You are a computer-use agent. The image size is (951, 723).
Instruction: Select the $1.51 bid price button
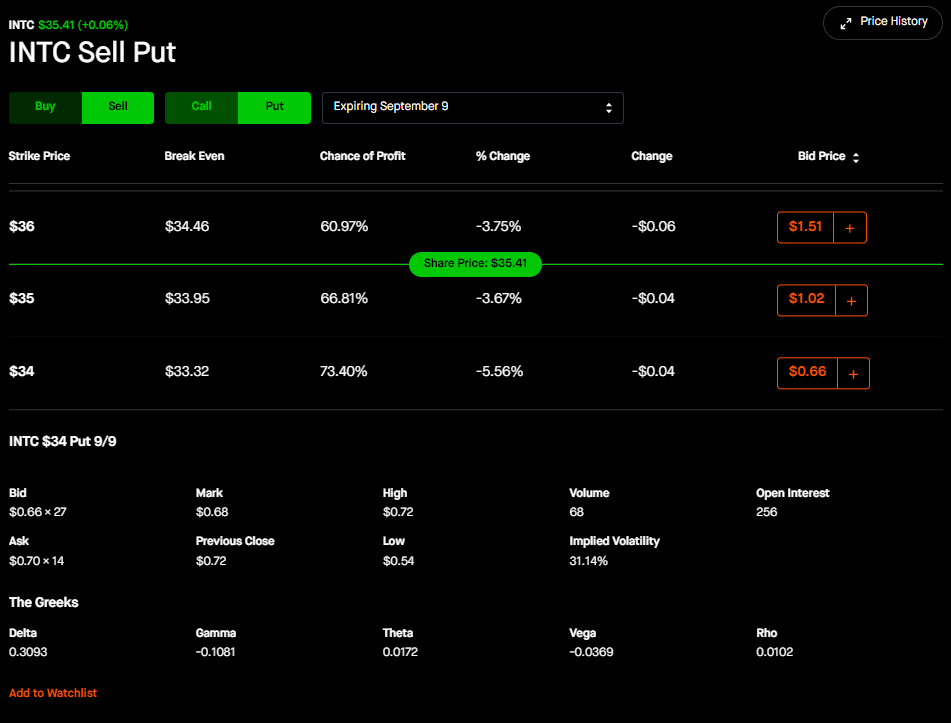click(805, 227)
